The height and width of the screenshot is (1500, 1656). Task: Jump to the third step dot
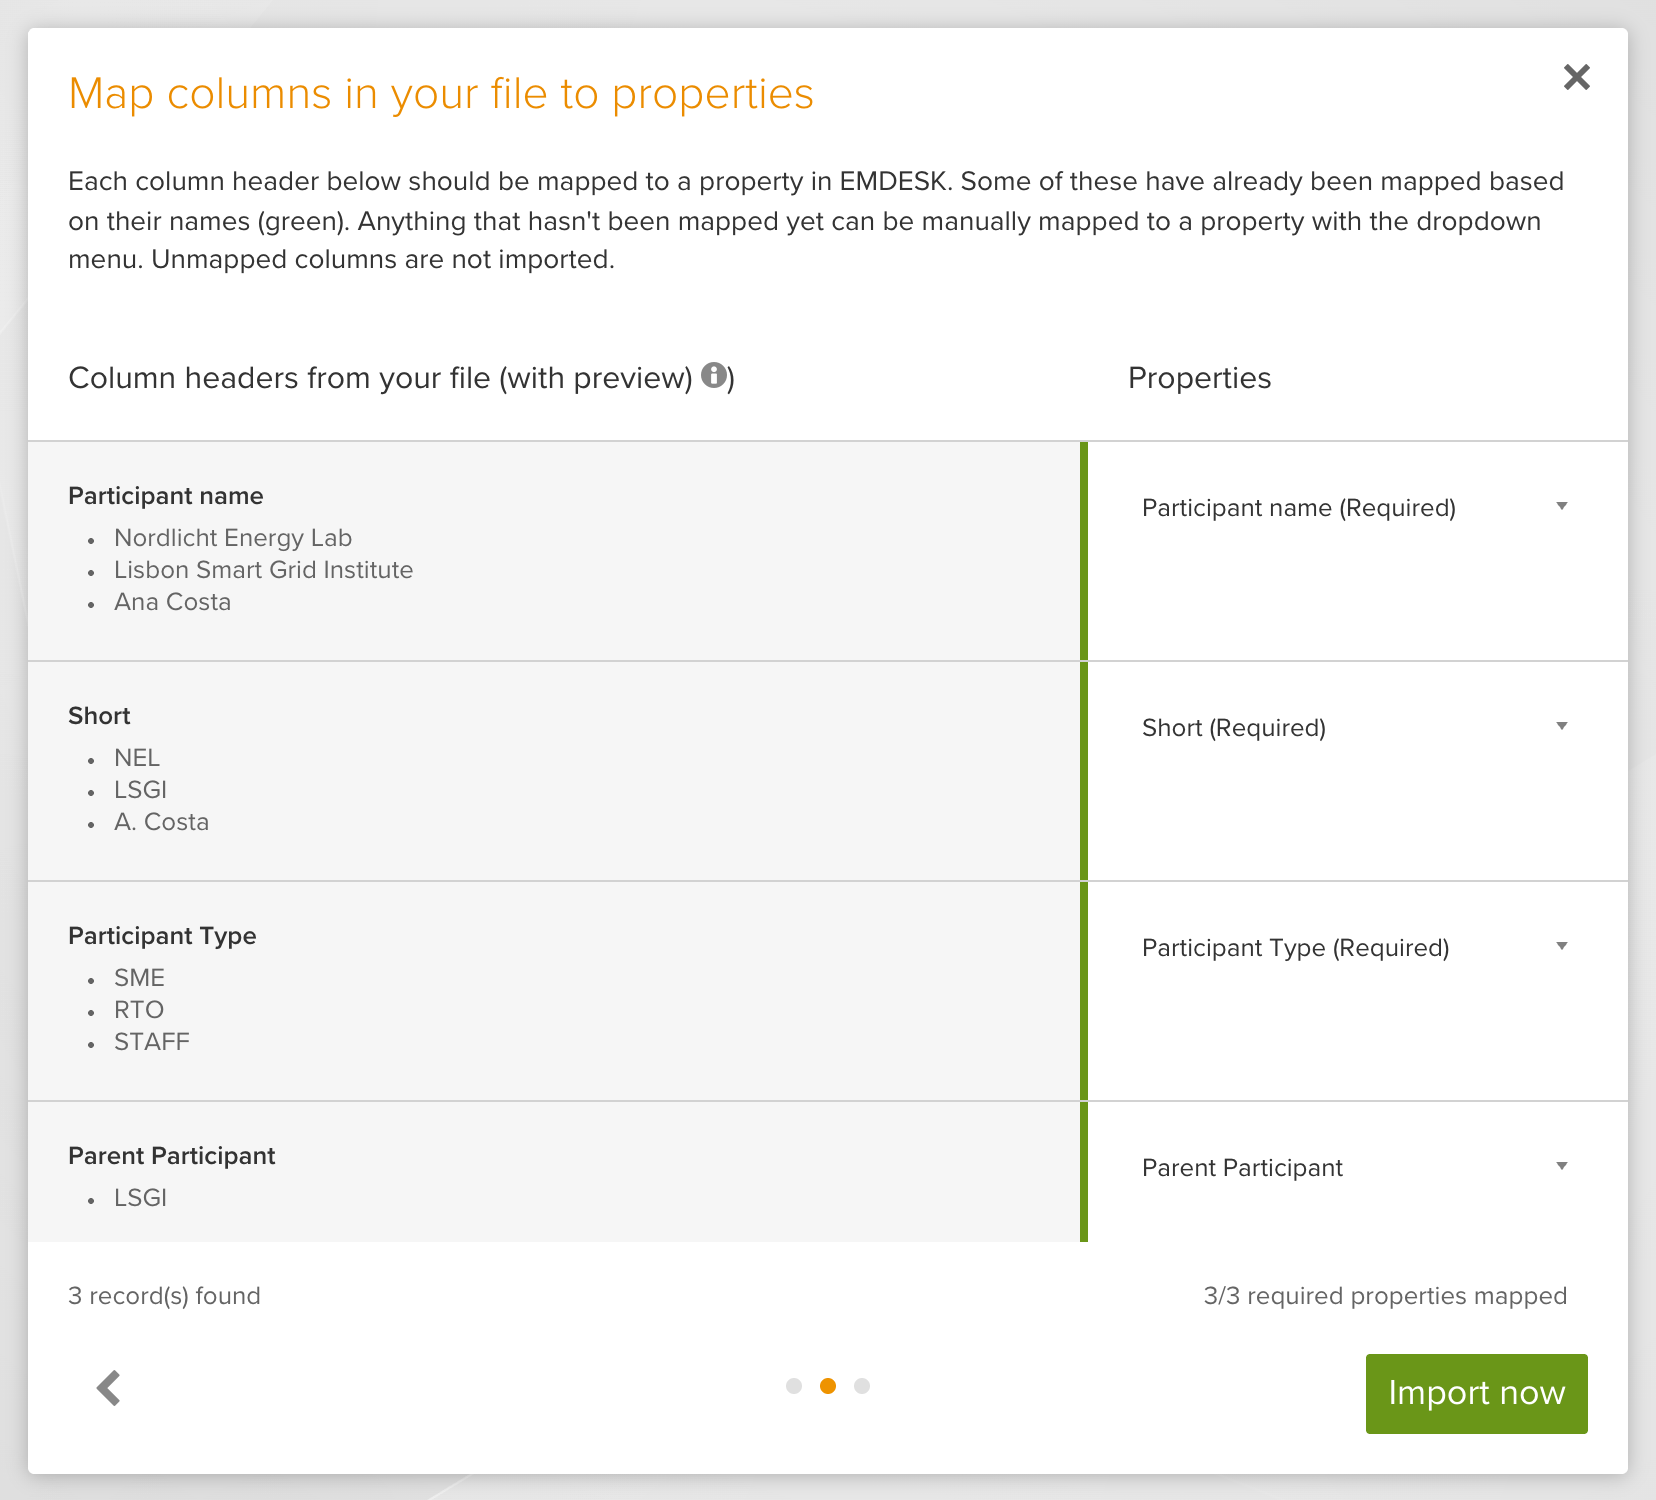point(862,1386)
